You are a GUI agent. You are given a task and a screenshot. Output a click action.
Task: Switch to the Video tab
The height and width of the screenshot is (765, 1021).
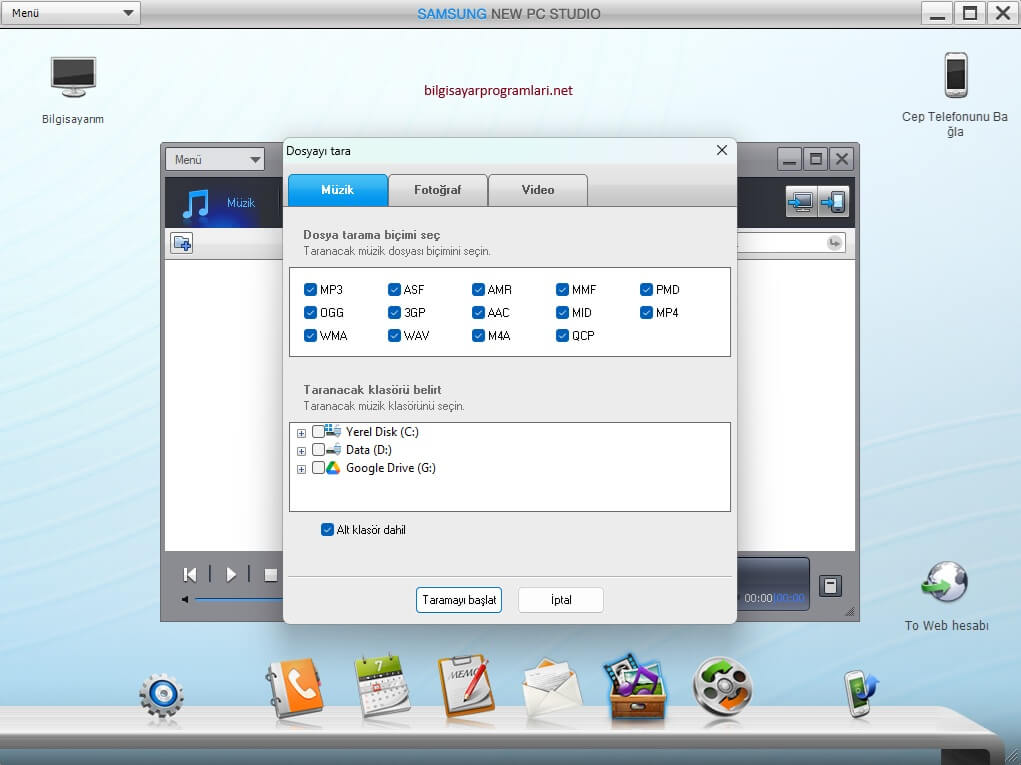pyautogui.click(x=538, y=190)
